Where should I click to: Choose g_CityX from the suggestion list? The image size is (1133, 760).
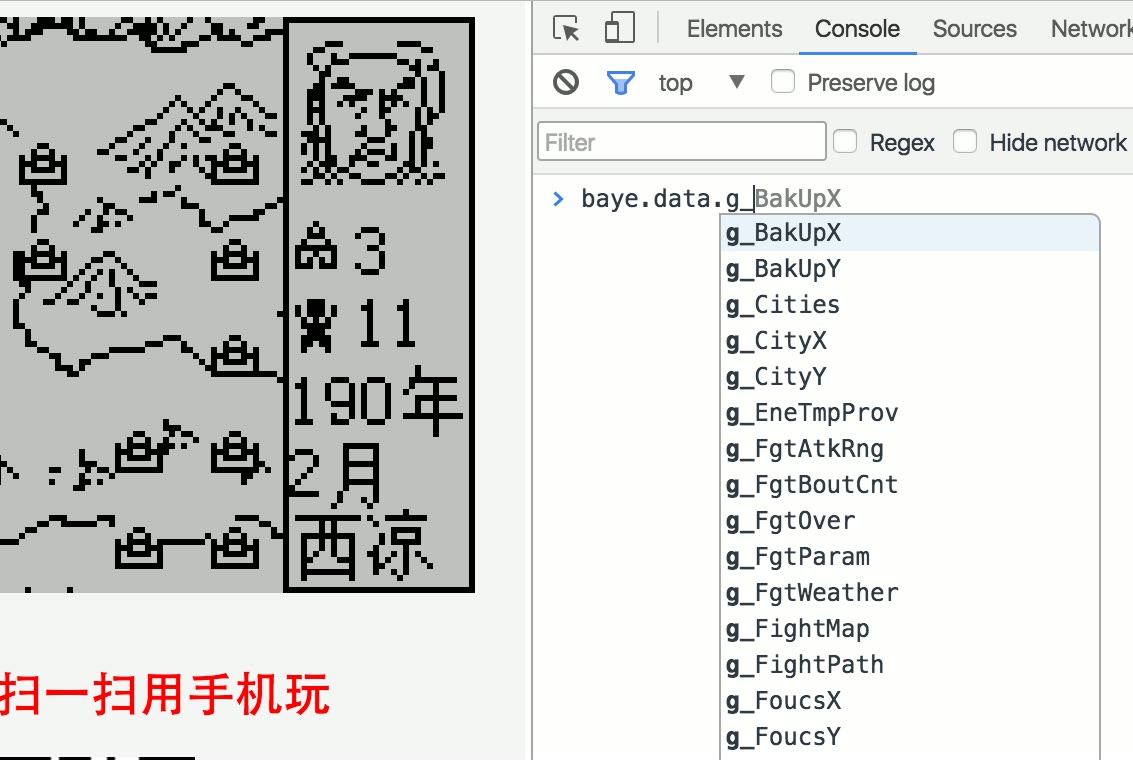910,341
